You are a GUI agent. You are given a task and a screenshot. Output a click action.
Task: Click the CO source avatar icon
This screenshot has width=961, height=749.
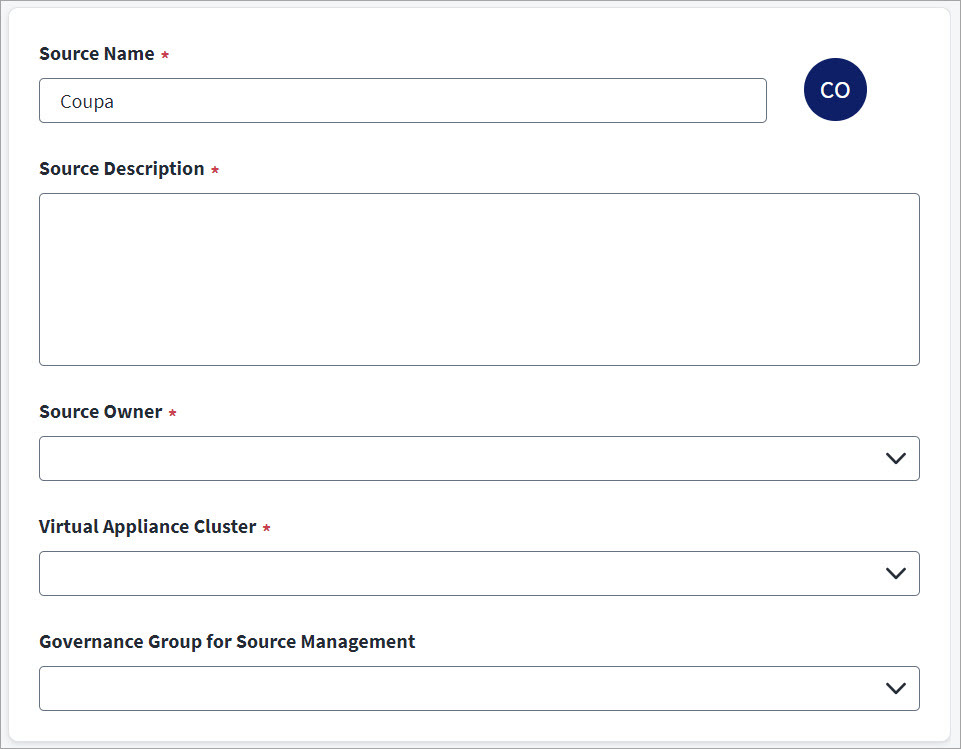click(x=835, y=90)
